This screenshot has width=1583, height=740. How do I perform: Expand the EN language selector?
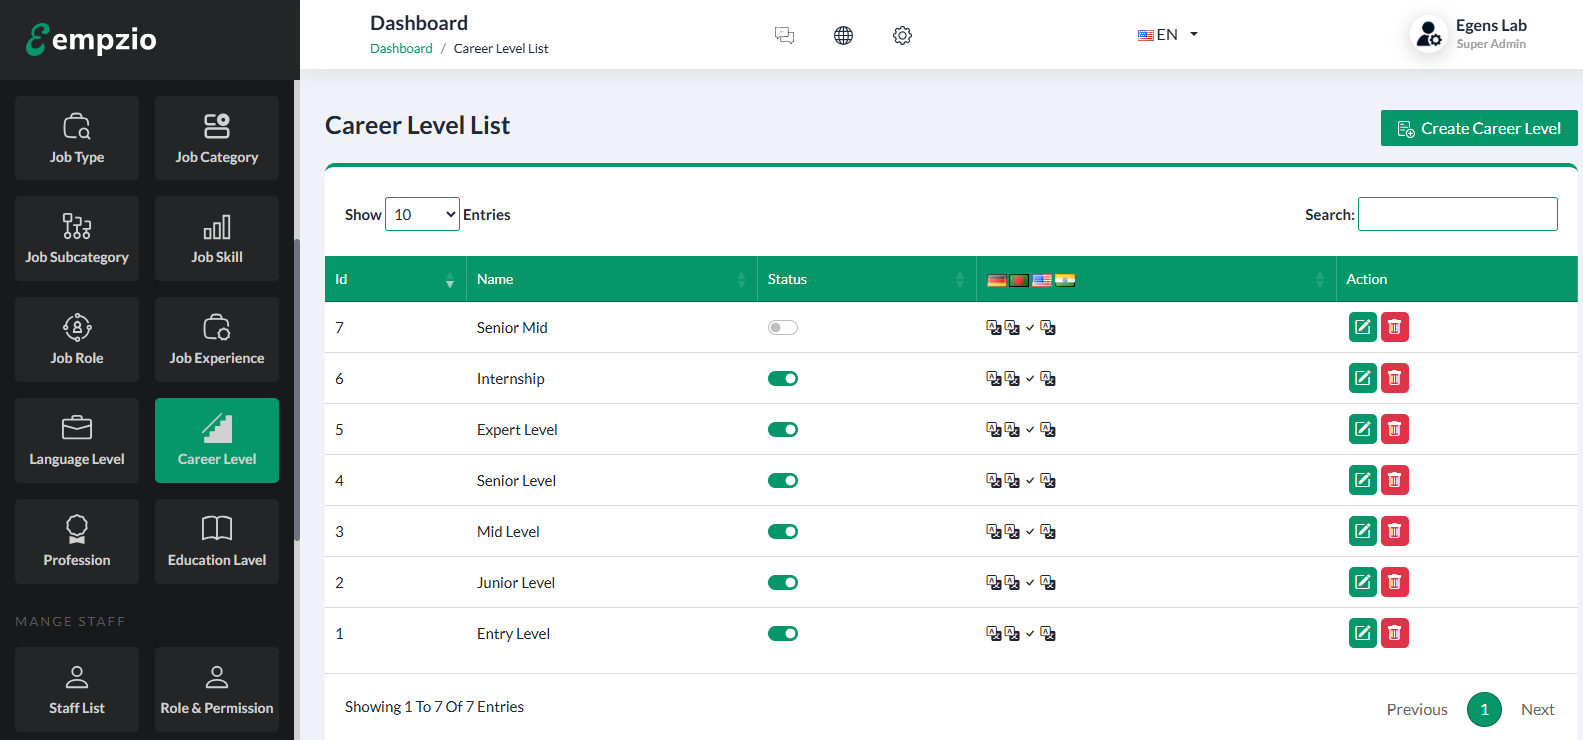point(1167,35)
